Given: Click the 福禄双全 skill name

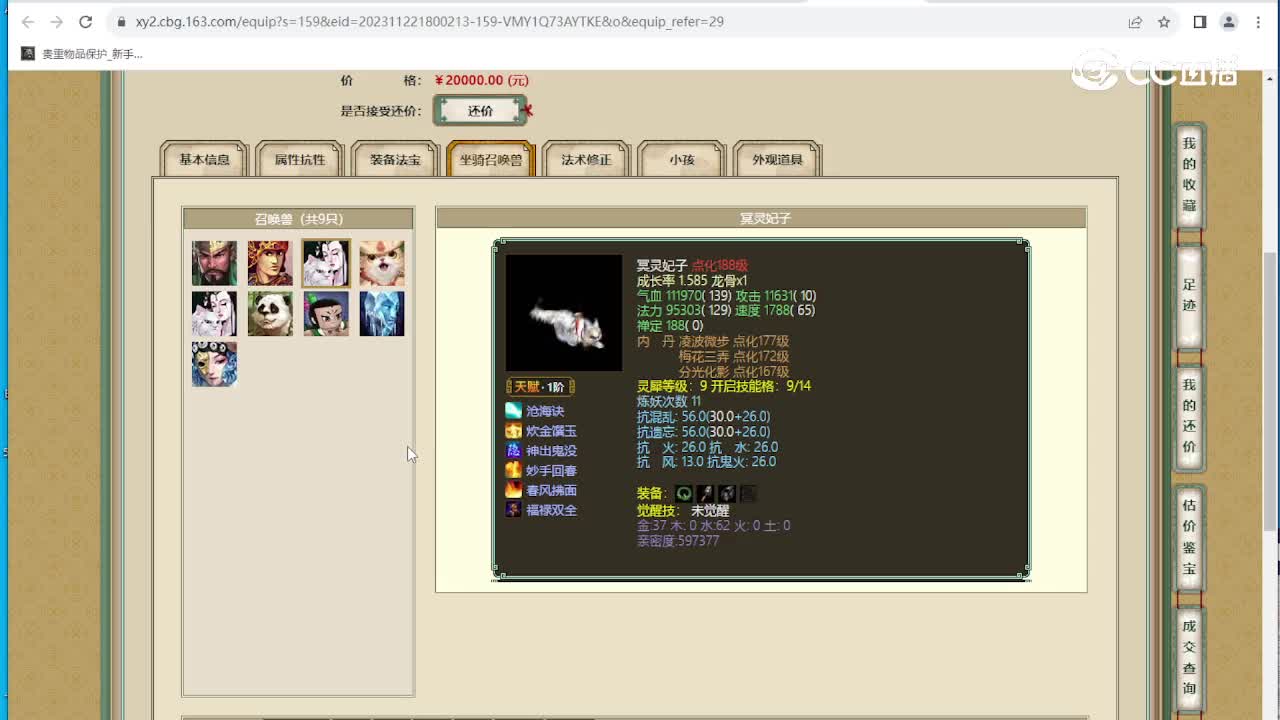Looking at the screenshot, I should pos(551,510).
